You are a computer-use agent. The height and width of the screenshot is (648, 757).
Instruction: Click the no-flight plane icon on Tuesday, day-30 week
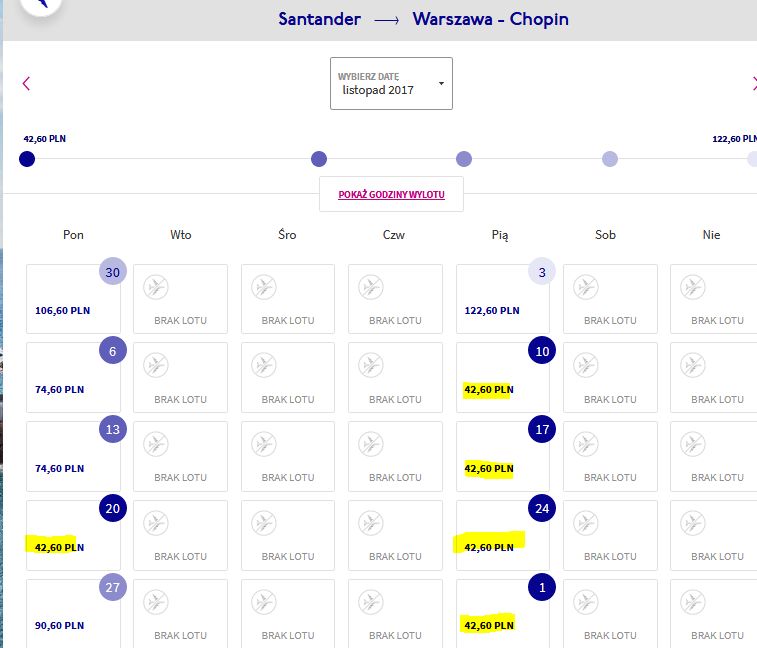[156, 287]
